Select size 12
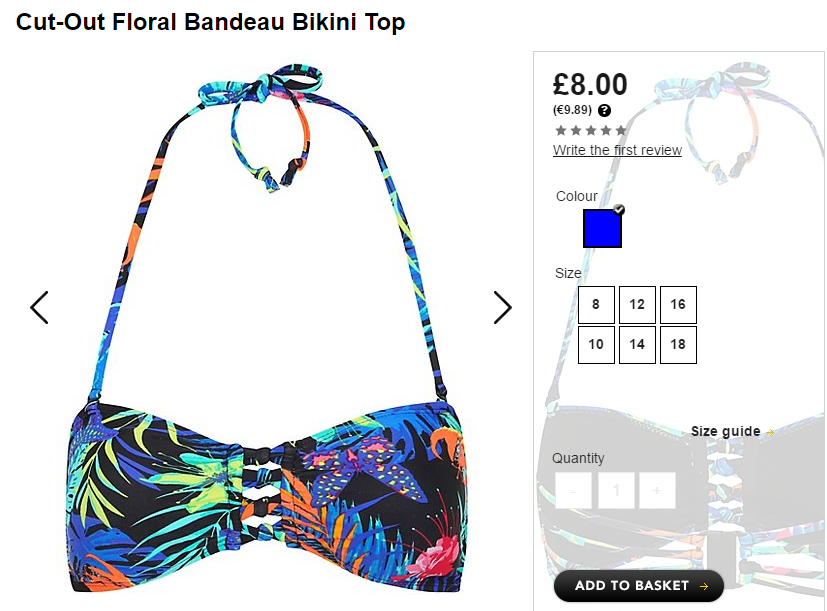This screenshot has height=611, width=827. click(x=637, y=304)
